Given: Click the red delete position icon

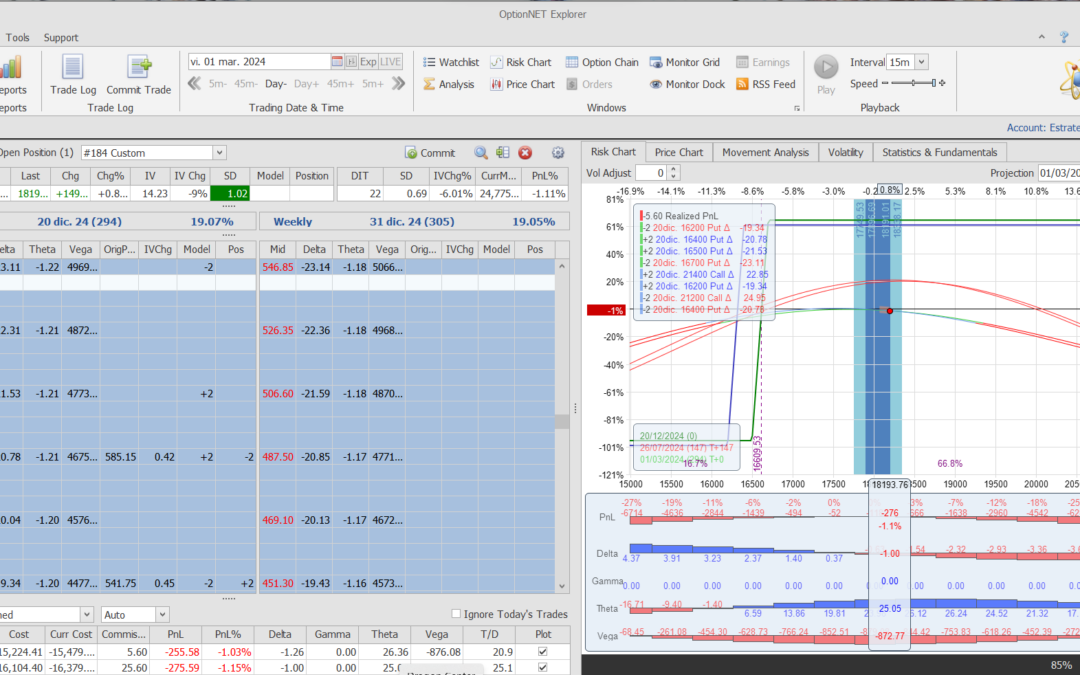Looking at the screenshot, I should coord(525,153).
